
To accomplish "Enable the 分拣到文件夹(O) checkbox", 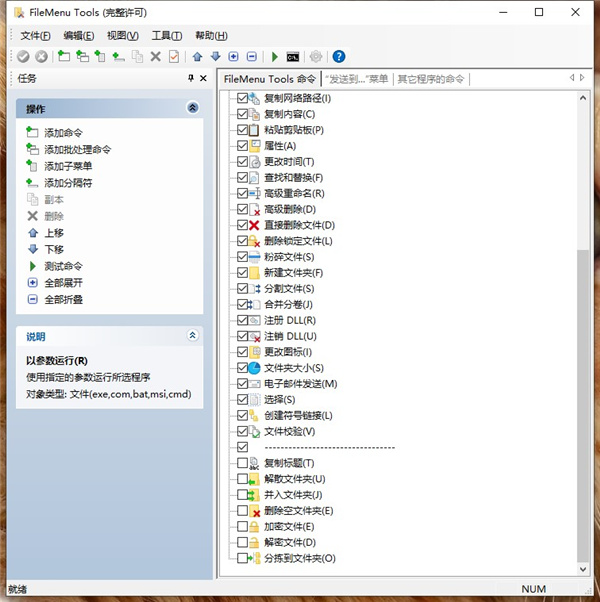I will click(242, 558).
